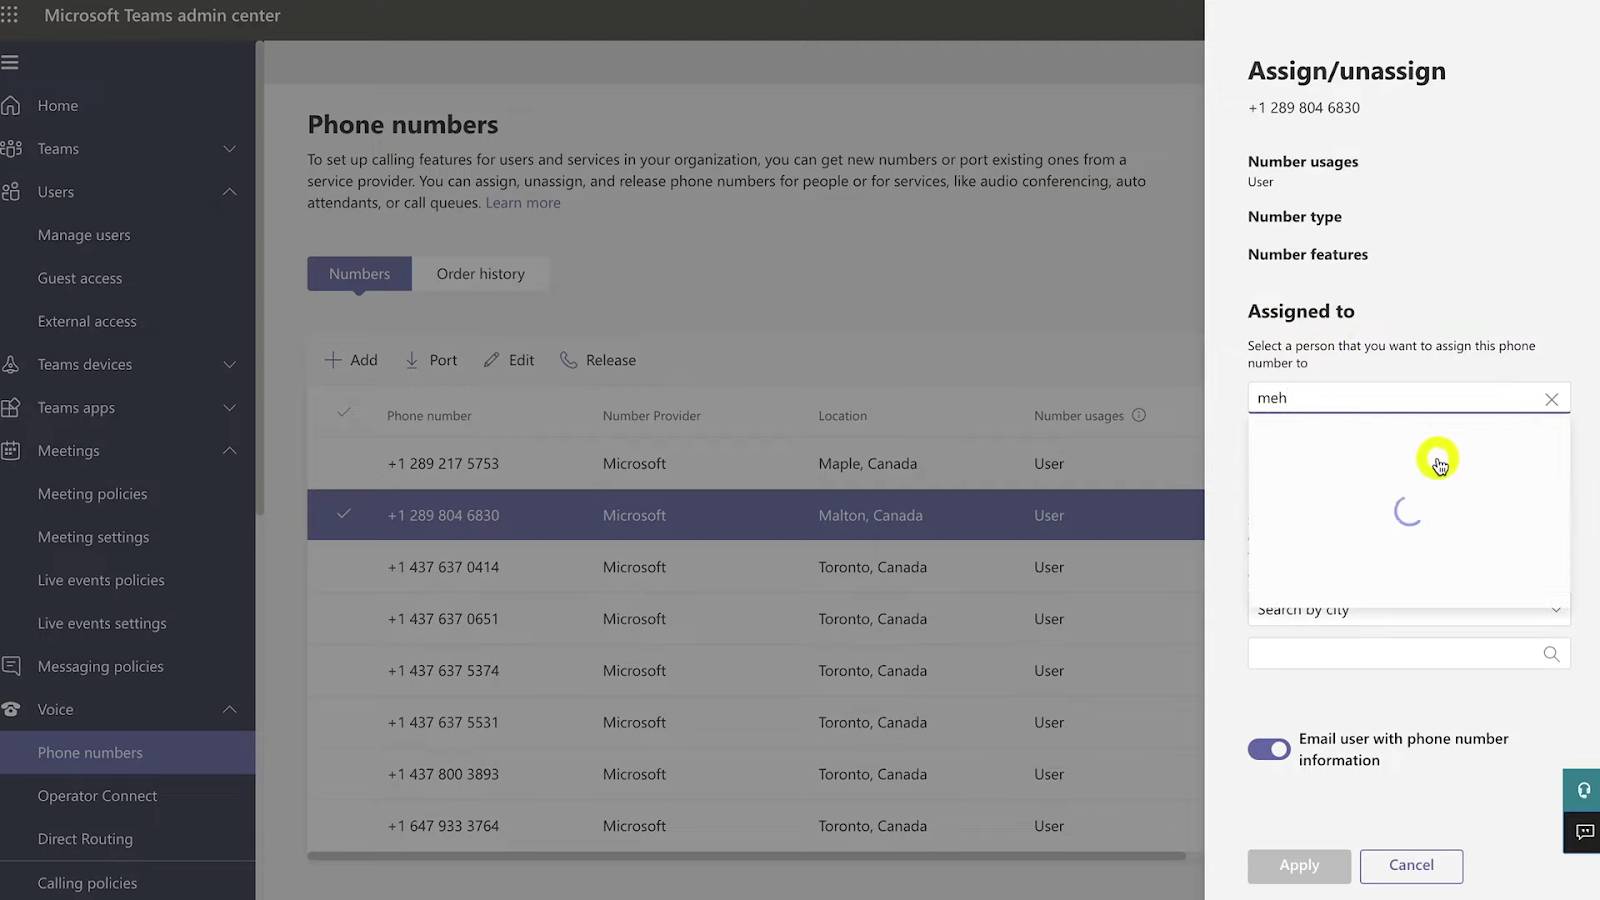Select the +1 437 637 0414 row
The height and width of the screenshot is (900, 1600).
(x=755, y=567)
